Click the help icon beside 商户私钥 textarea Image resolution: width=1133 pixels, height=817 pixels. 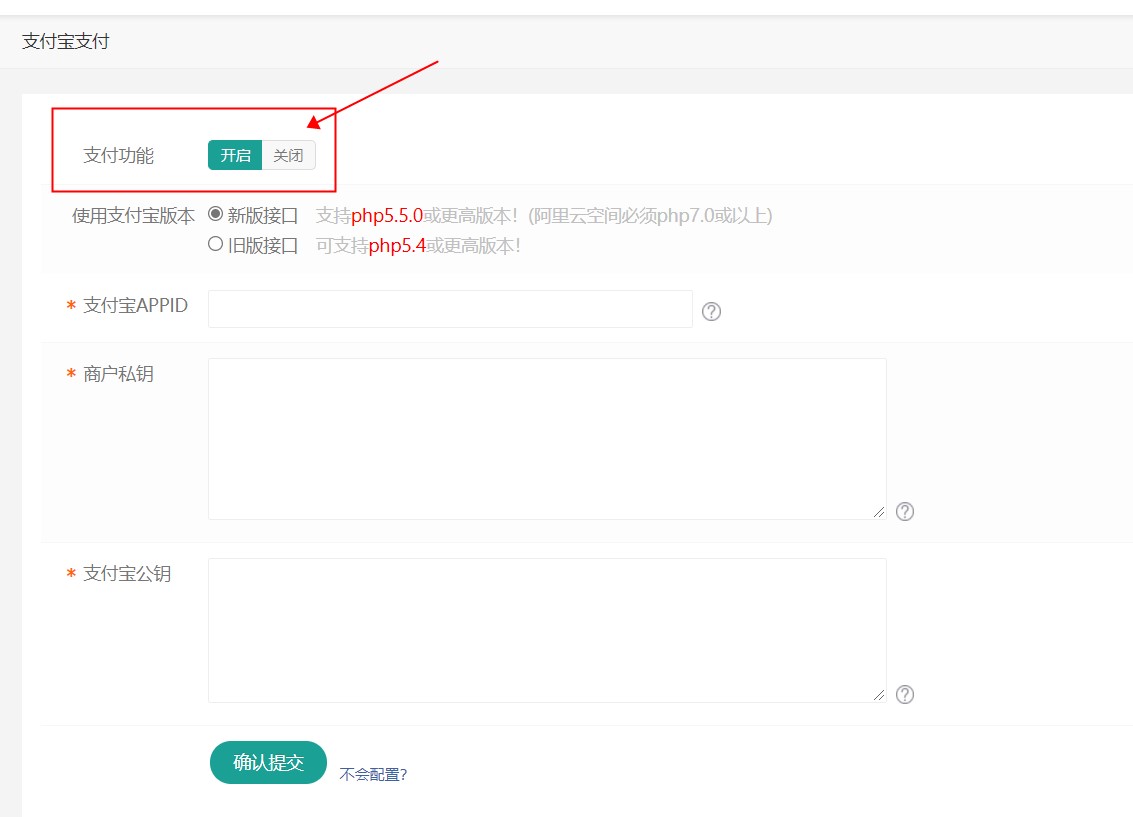(905, 511)
